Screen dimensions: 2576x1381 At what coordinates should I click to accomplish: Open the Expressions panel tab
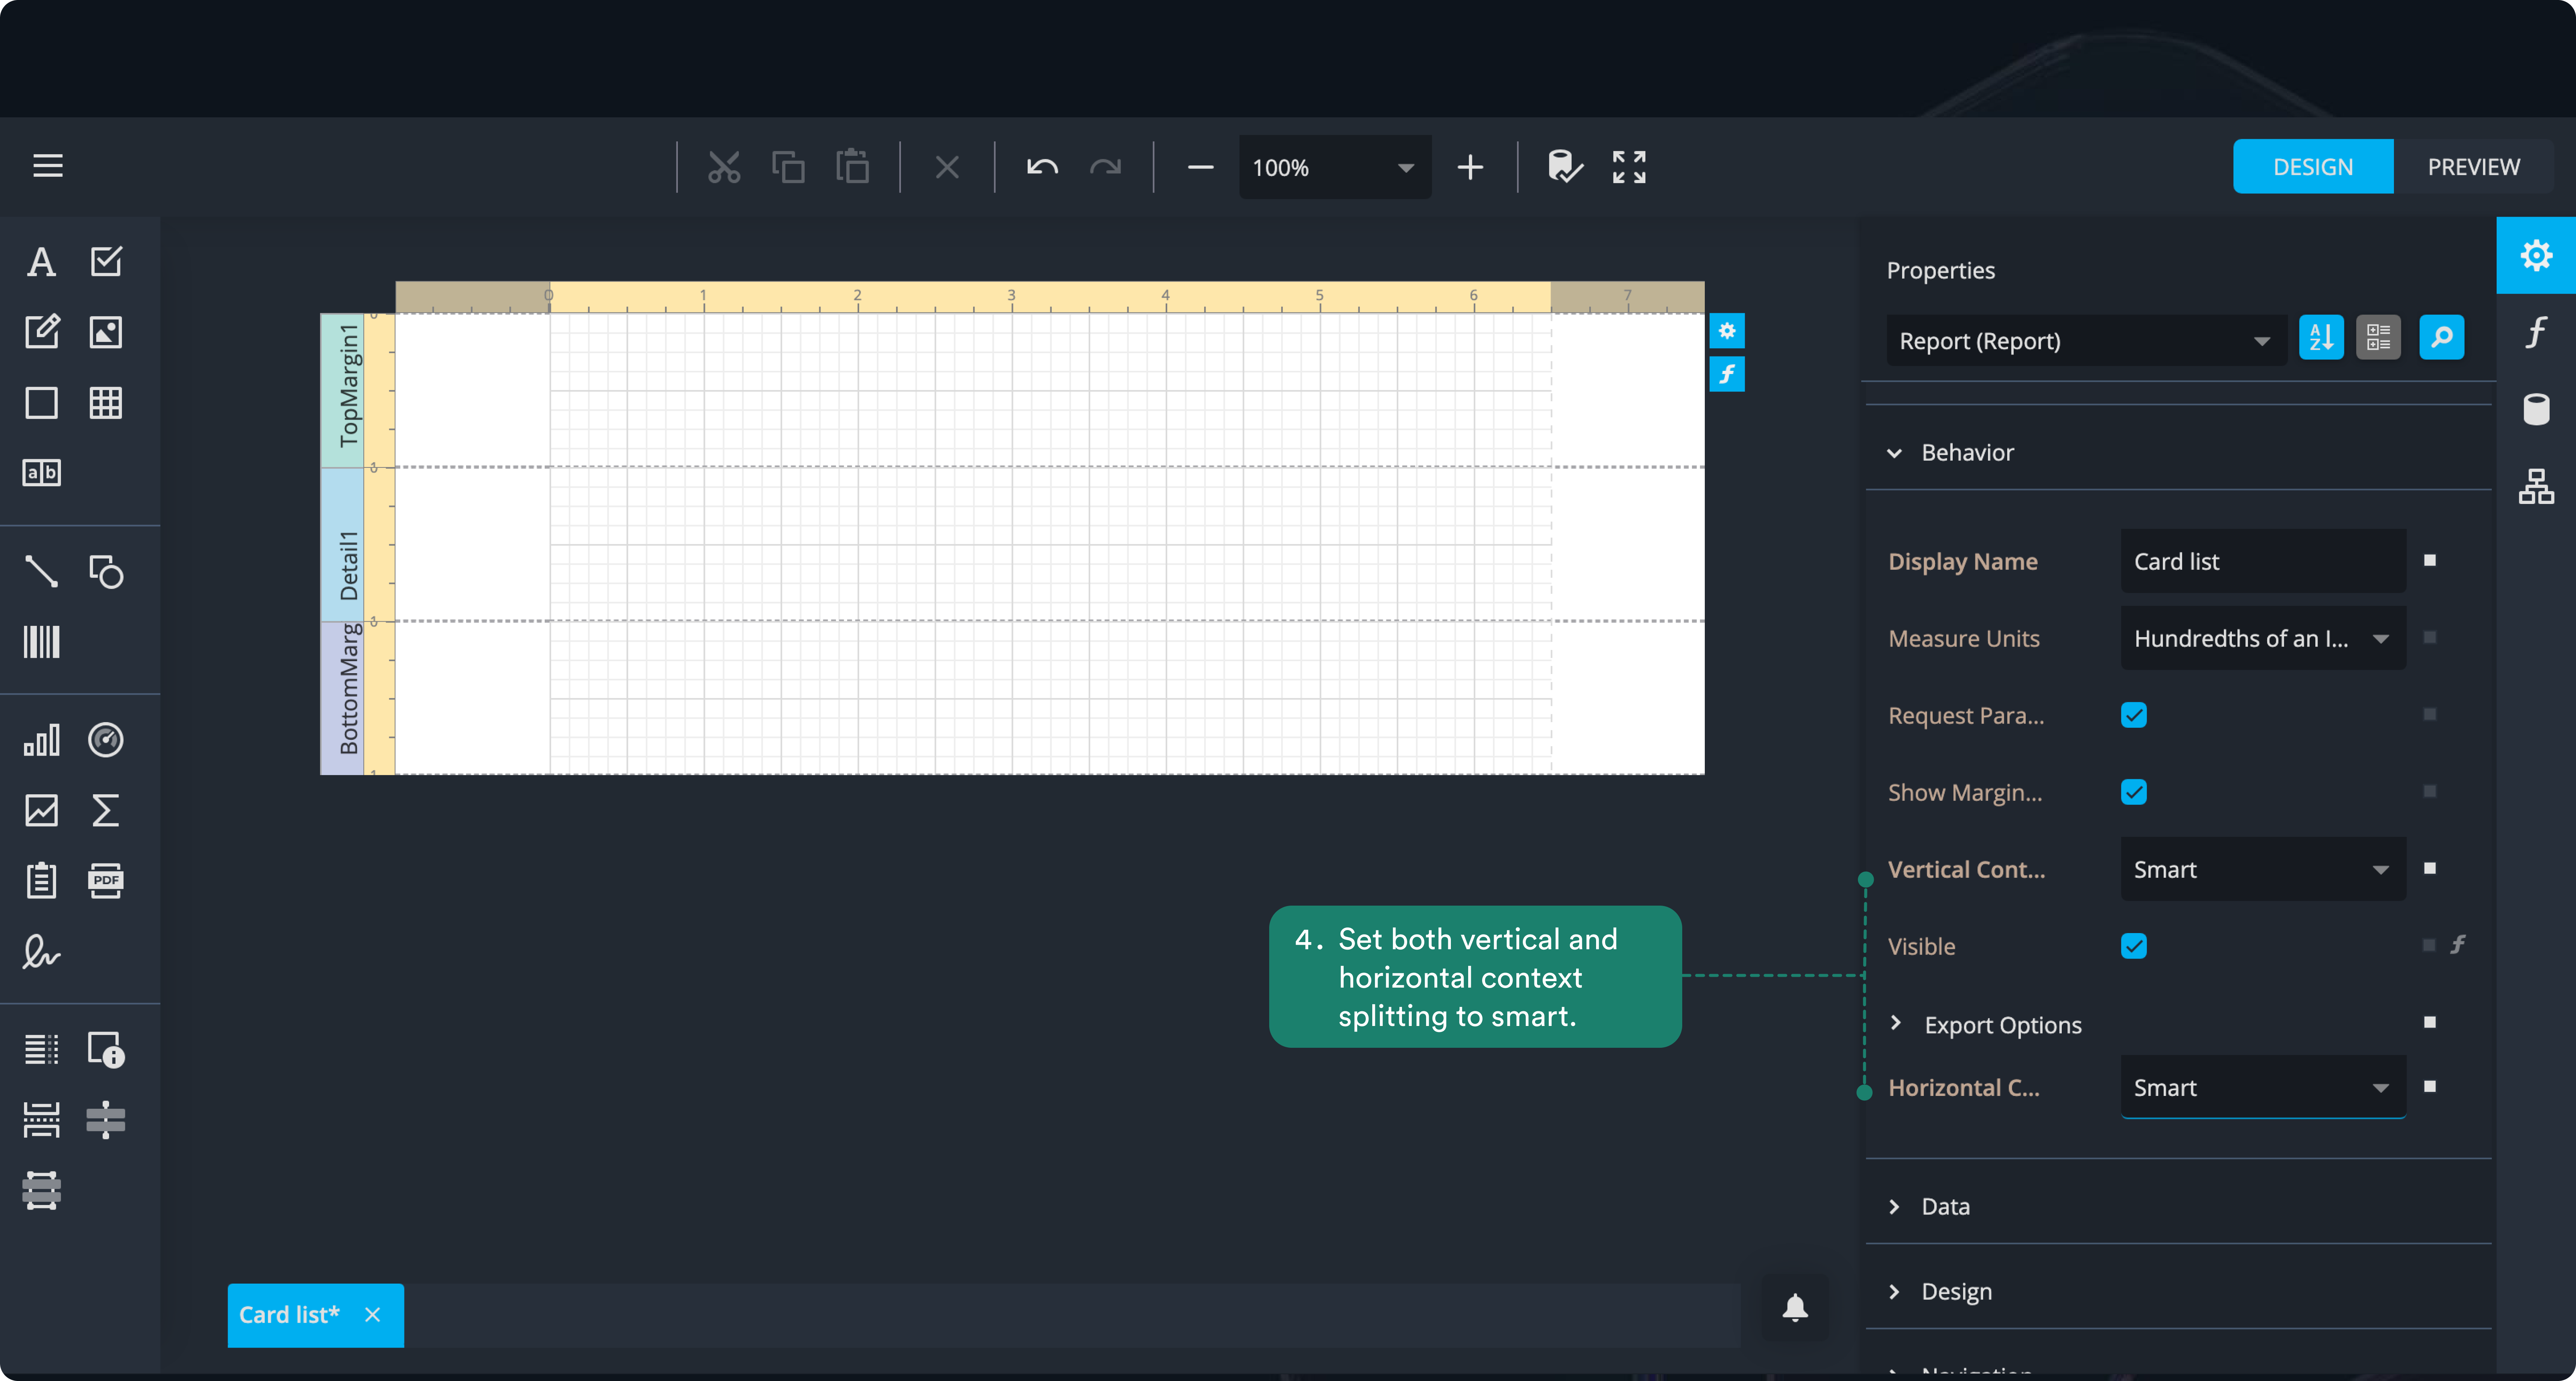click(x=2536, y=332)
